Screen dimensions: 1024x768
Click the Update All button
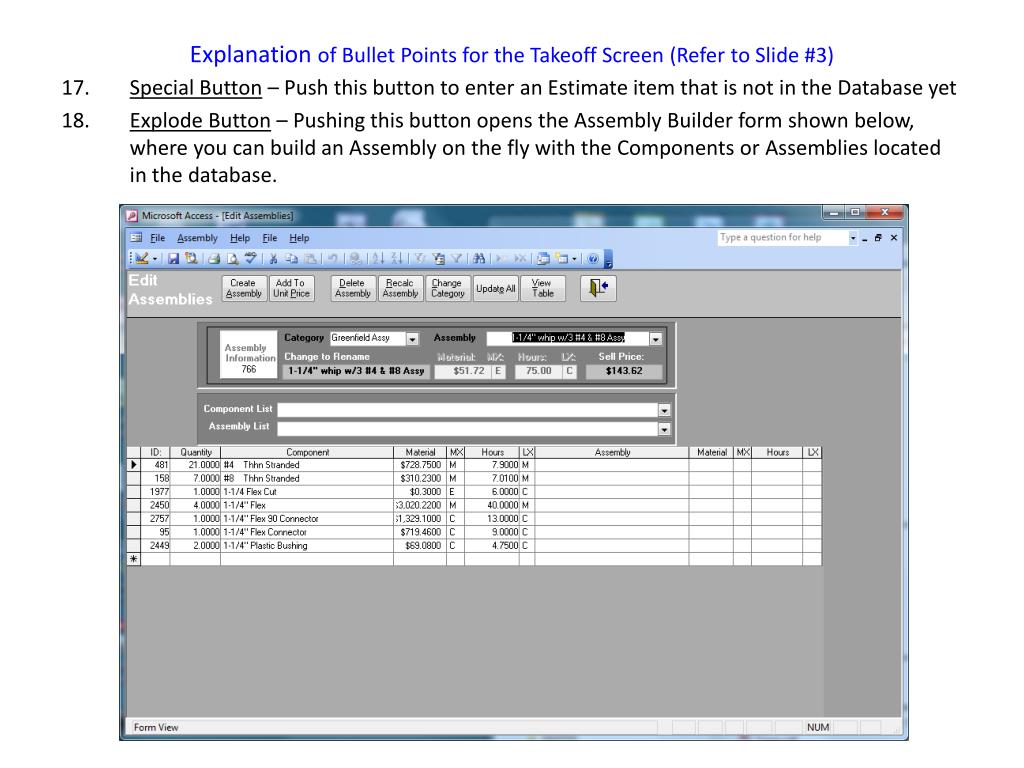(x=496, y=288)
